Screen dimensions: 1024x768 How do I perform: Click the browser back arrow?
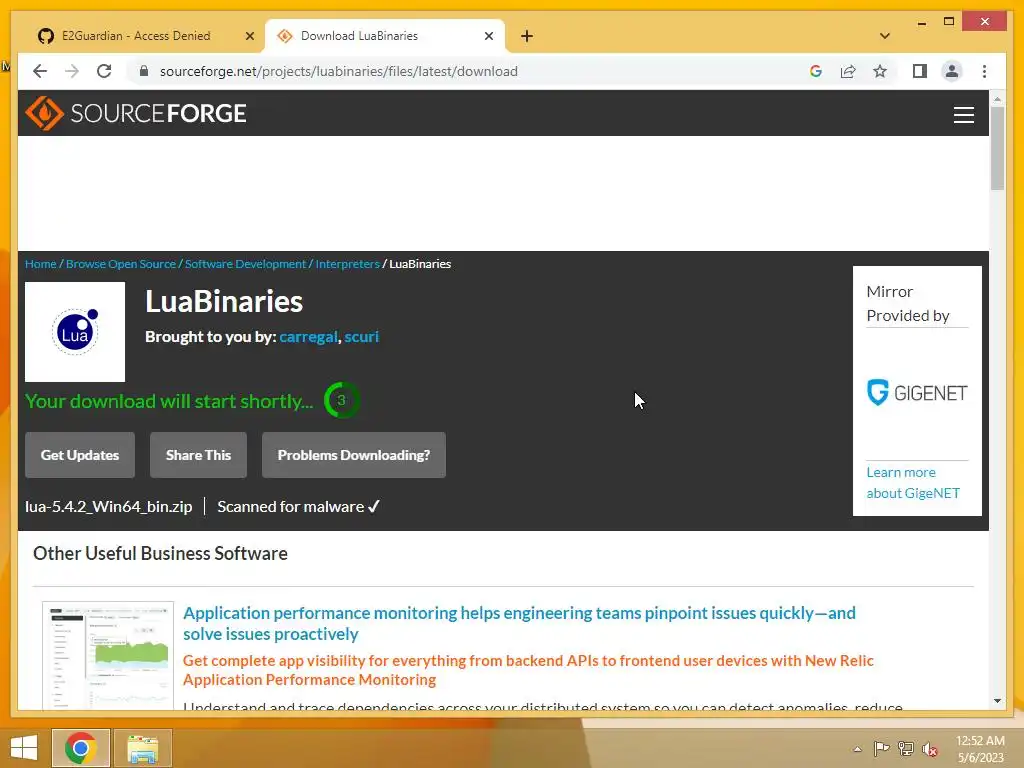[40, 71]
